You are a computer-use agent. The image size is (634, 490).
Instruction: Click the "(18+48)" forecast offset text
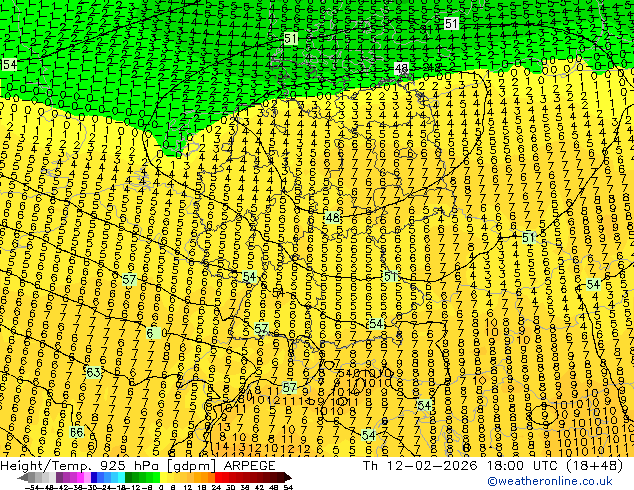[x=594, y=466]
